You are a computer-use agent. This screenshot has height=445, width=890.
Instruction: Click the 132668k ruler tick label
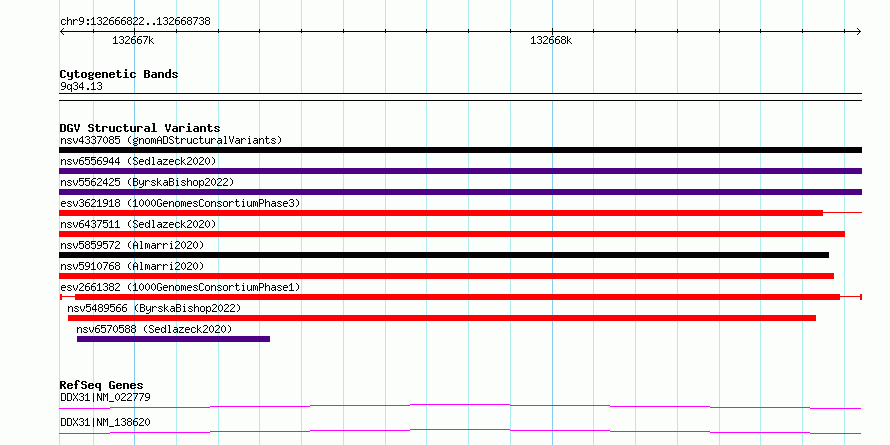pos(551,40)
